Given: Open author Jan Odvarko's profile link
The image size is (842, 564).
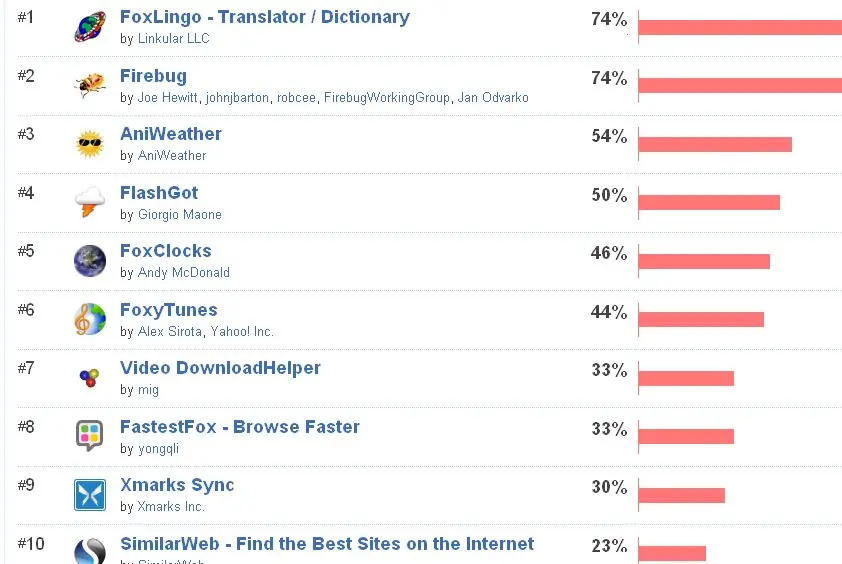Looking at the screenshot, I should tap(493, 98).
